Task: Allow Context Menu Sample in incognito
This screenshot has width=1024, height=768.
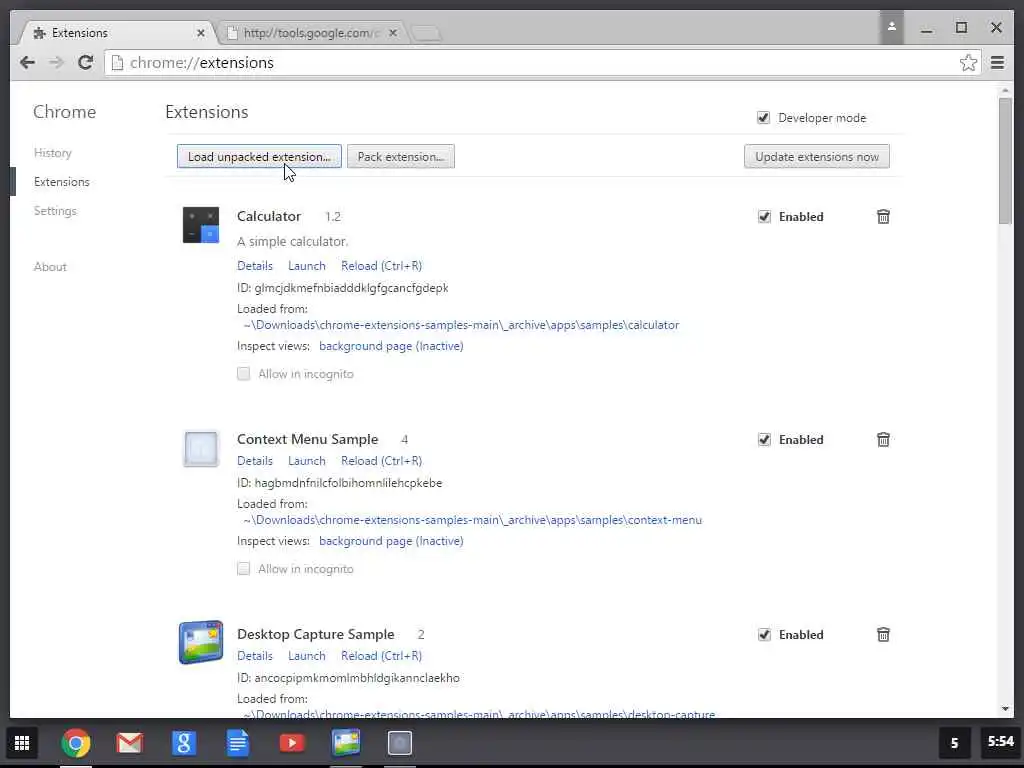Action: pos(244,569)
